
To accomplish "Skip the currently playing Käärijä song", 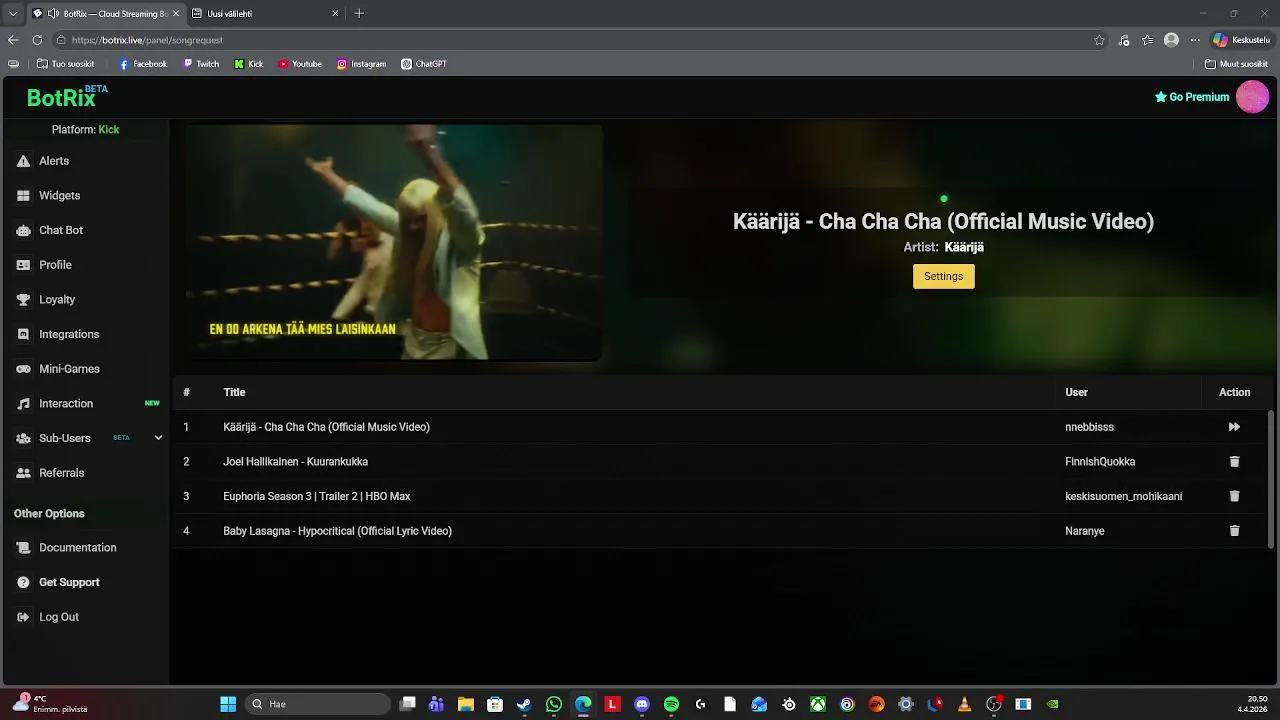I will 1234,427.
